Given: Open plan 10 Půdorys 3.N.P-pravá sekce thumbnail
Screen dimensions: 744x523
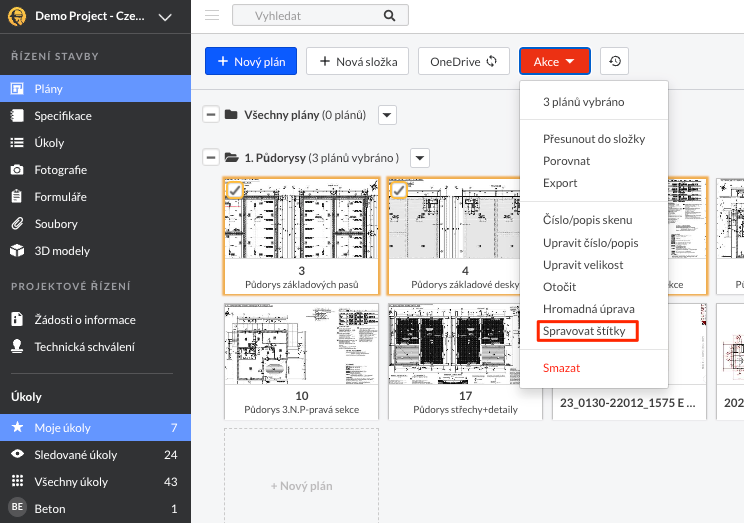Looking at the screenshot, I should [x=301, y=344].
